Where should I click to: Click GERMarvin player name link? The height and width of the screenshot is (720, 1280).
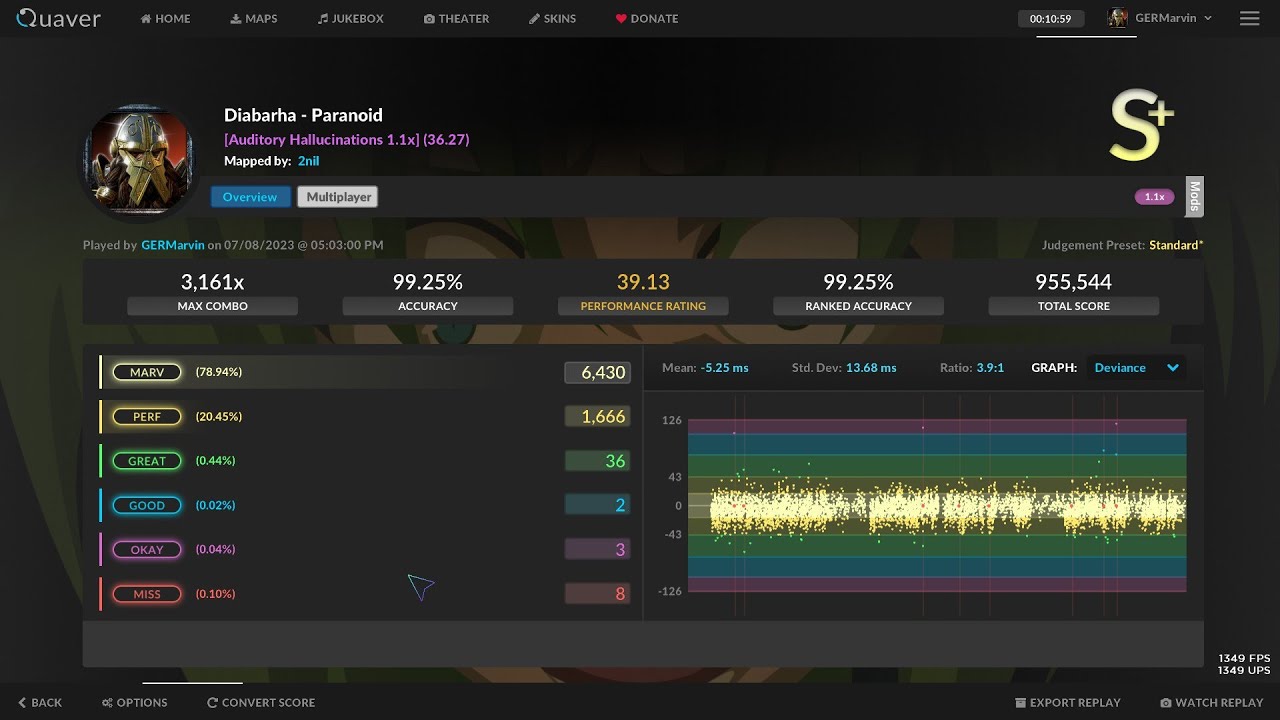click(173, 245)
